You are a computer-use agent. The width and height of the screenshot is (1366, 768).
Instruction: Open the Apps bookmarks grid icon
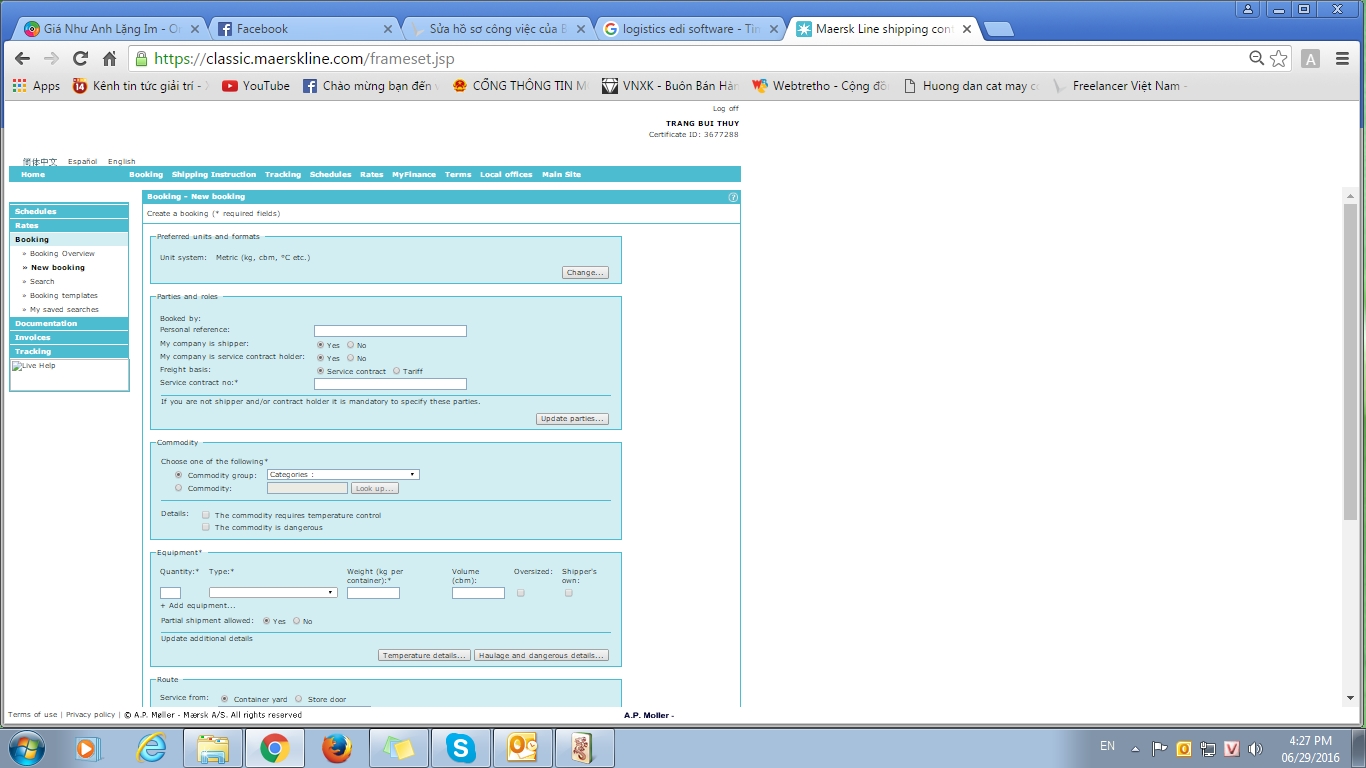[x=19, y=86]
